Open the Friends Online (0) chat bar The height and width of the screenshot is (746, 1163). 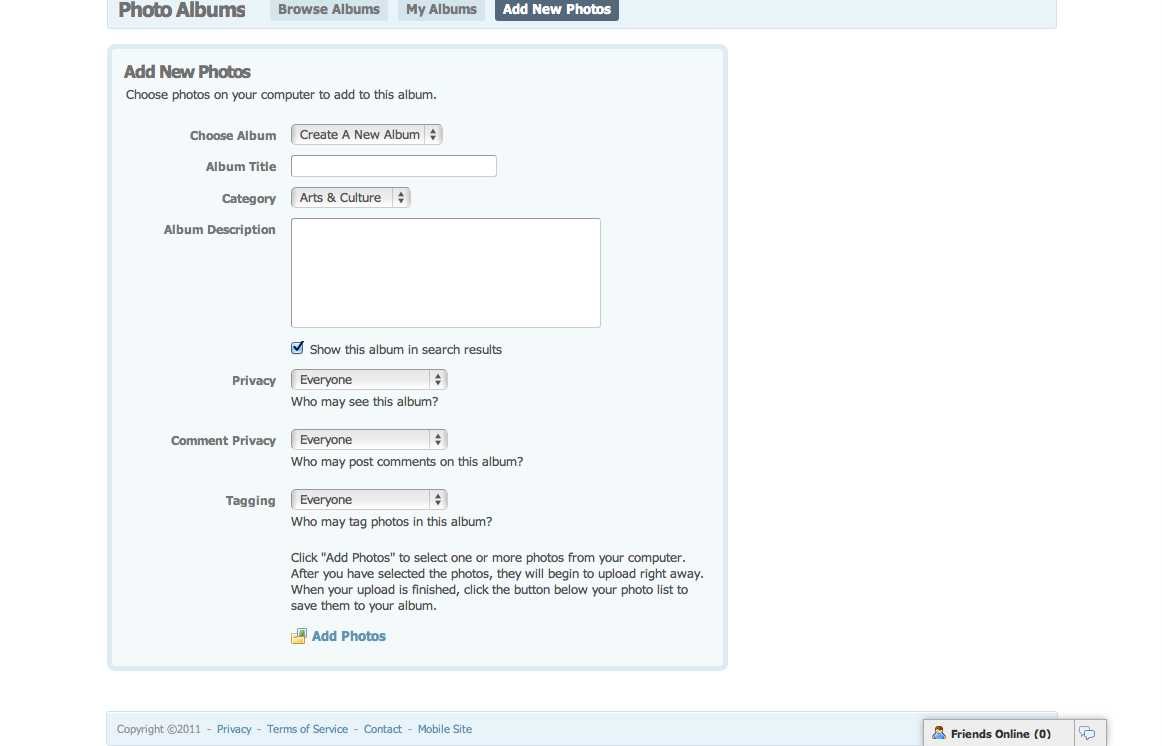click(x=998, y=733)
